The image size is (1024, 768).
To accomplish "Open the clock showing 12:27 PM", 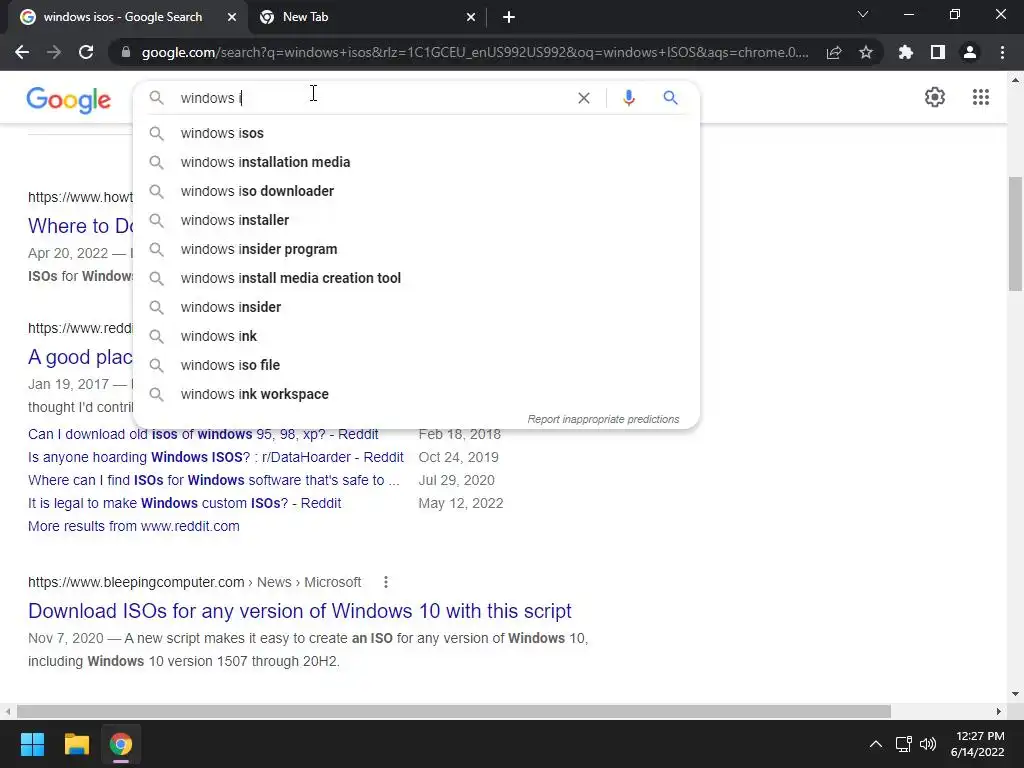I will tap(978, 744).
